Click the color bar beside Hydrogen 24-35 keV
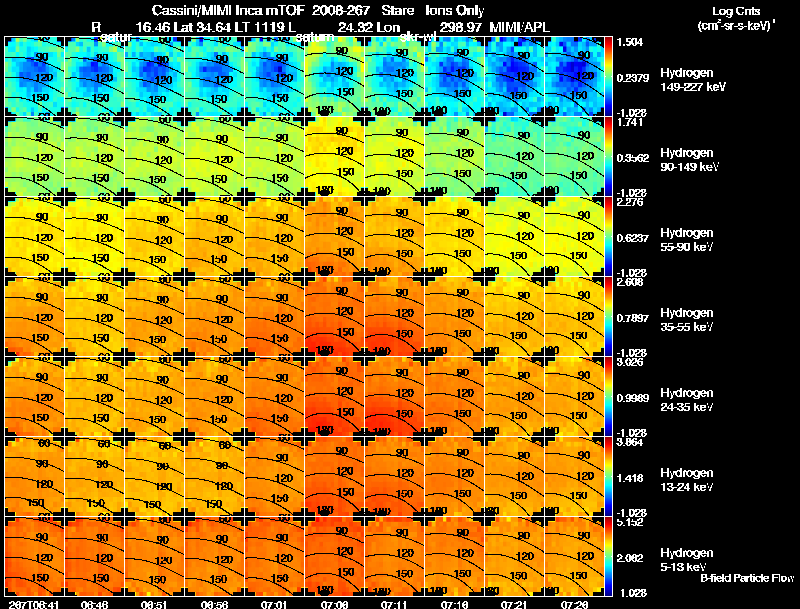The image size is (800, 609). pyautogui.click(x=608, y=396)
